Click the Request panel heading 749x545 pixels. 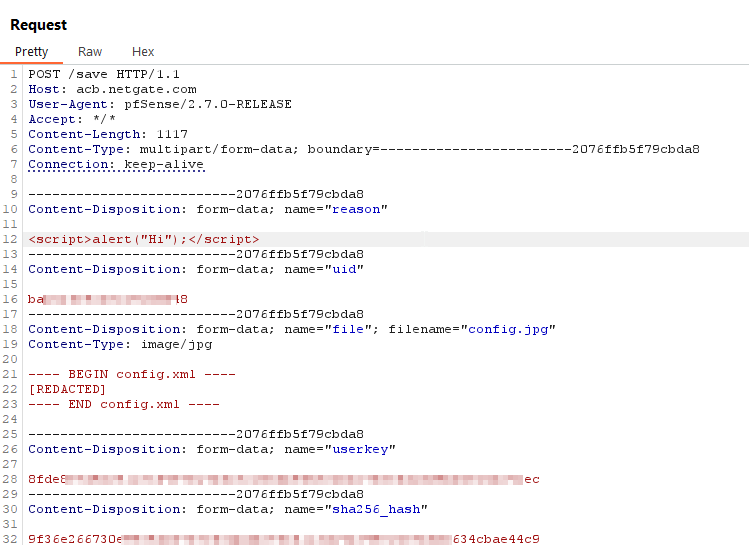[x=39, y=25]
